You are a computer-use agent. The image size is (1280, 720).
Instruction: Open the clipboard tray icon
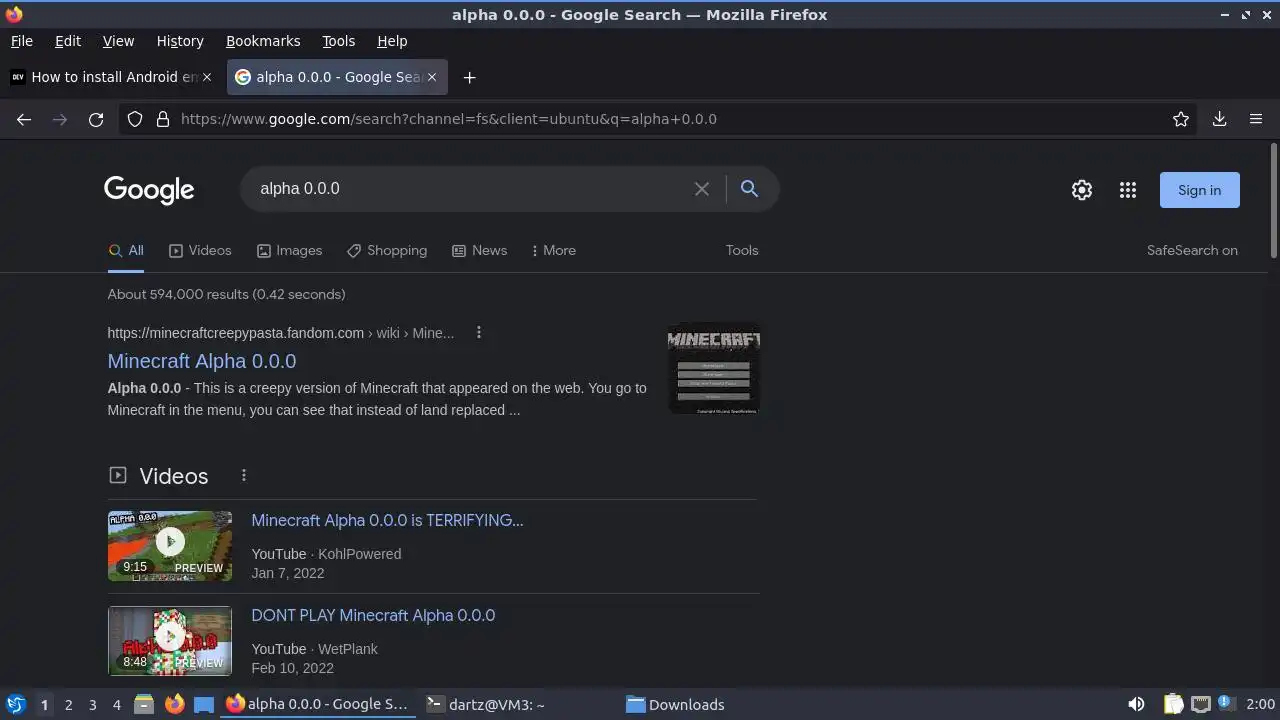click(1174, 704)
